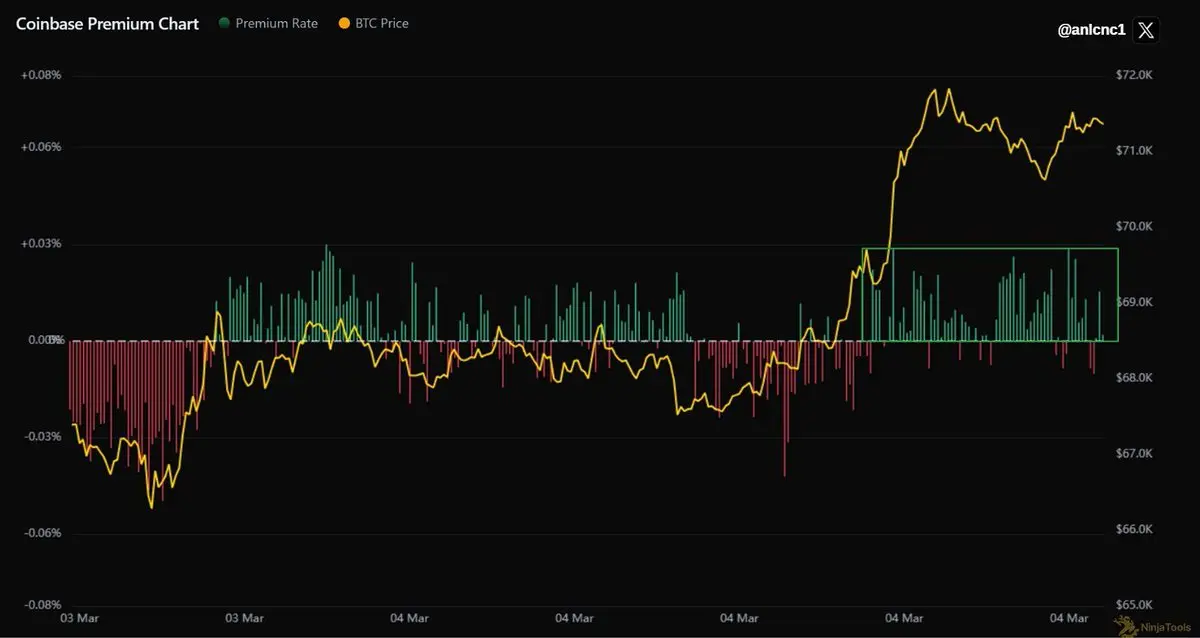Toggle the Premium Rate legend series
Image resolution: width=1200 pixels, height=638 pixels.
[268, 23]
